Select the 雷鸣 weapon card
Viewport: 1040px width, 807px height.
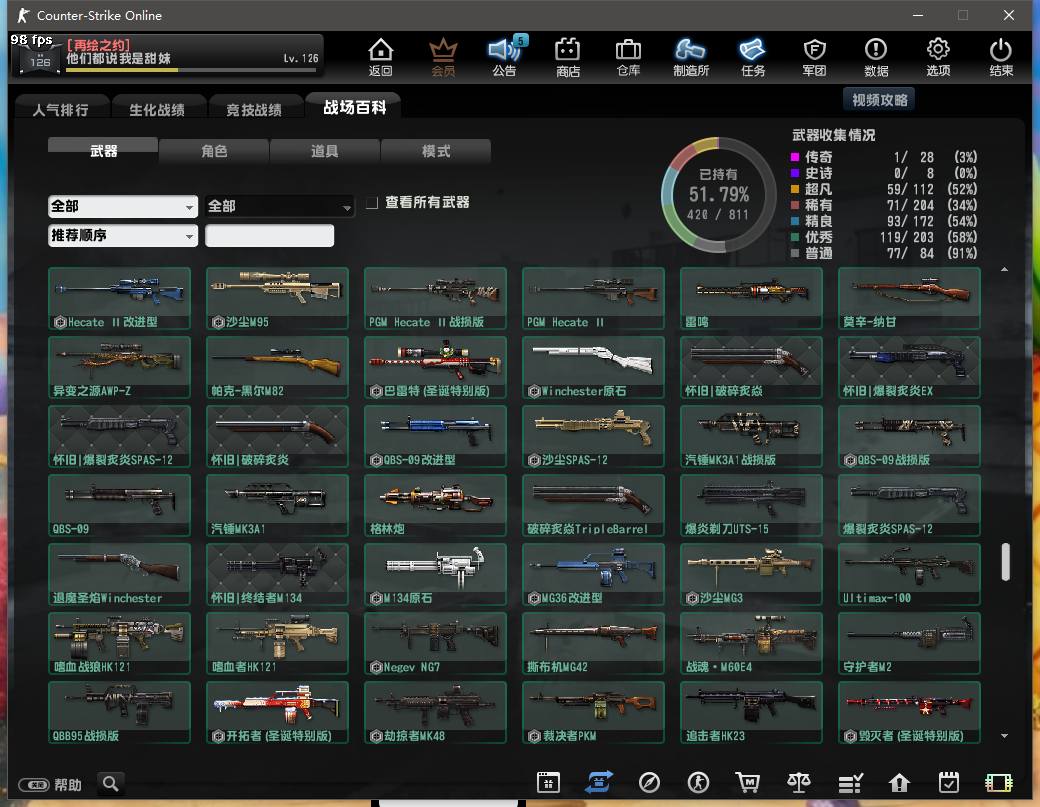point(751,298)
